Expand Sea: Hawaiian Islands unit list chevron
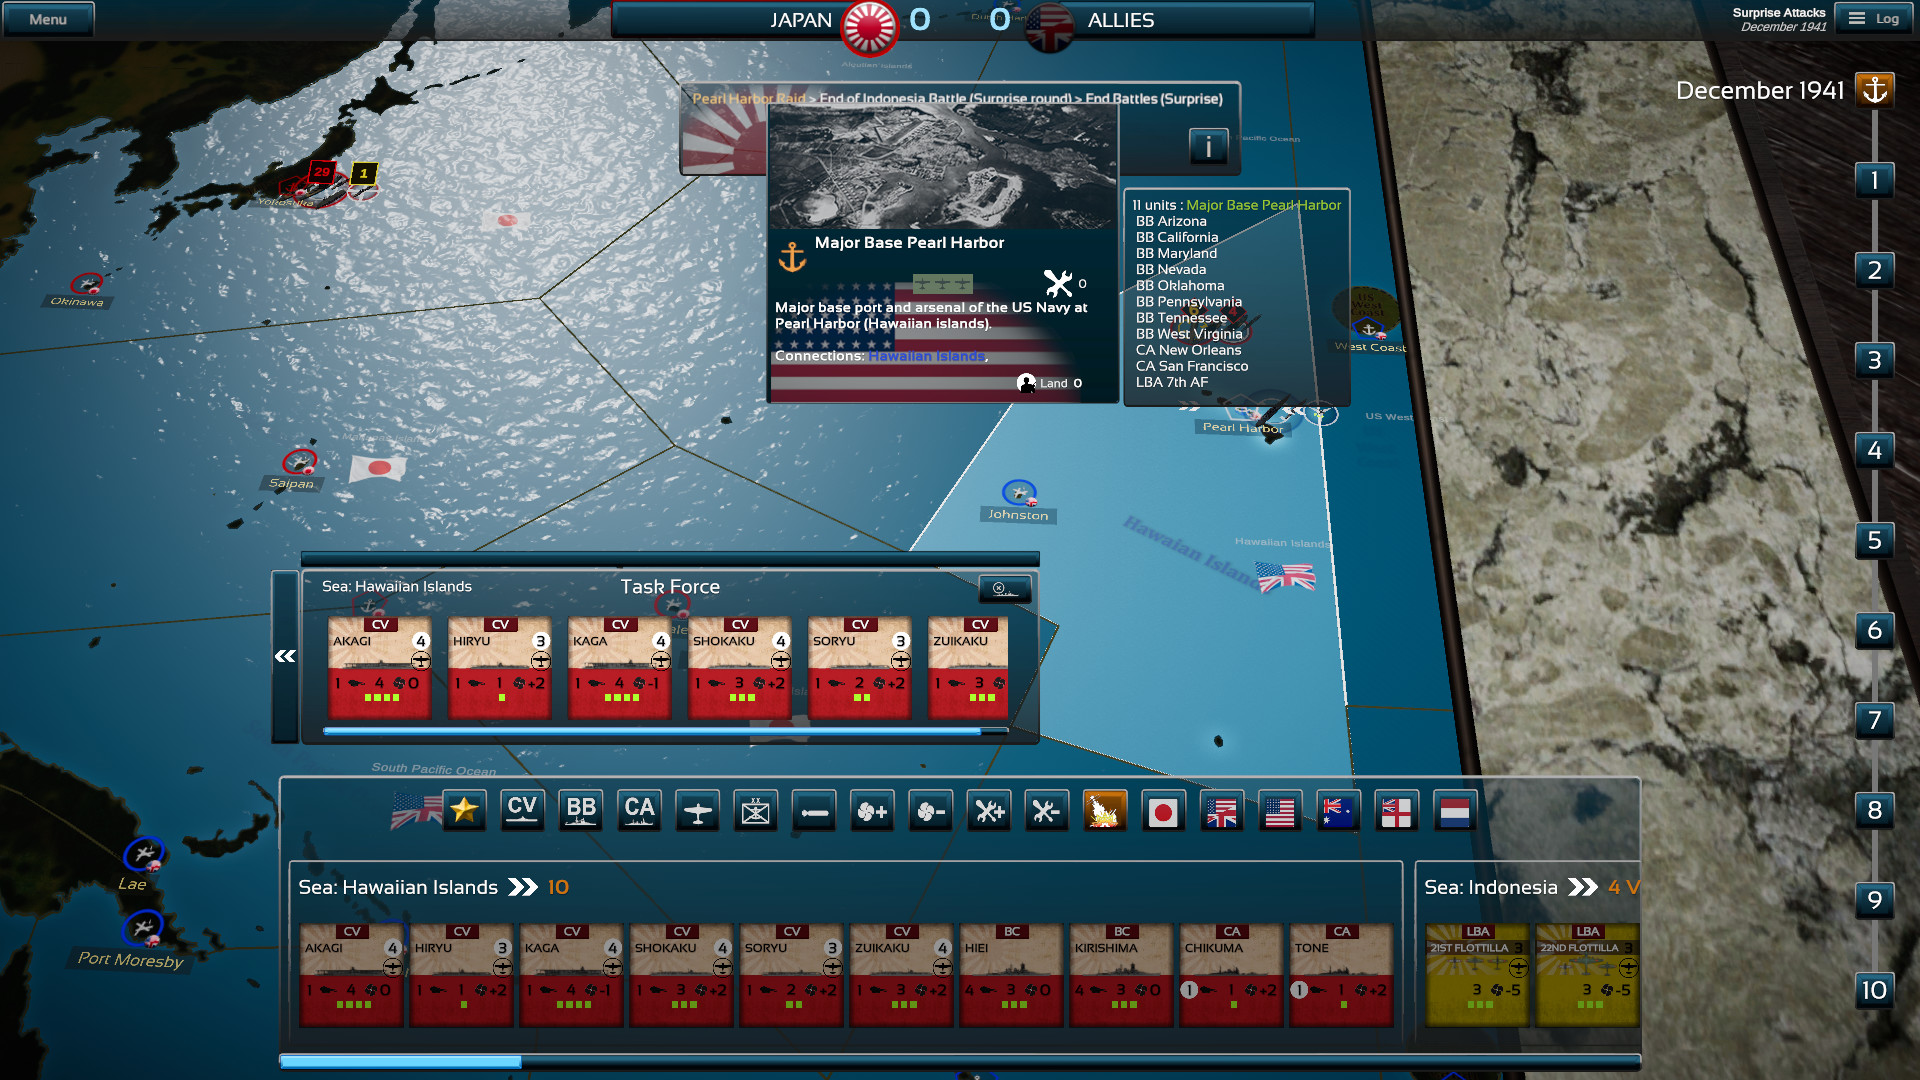Image resolution: width=1920 pixels, height=1080 pixels. point(522,886)
